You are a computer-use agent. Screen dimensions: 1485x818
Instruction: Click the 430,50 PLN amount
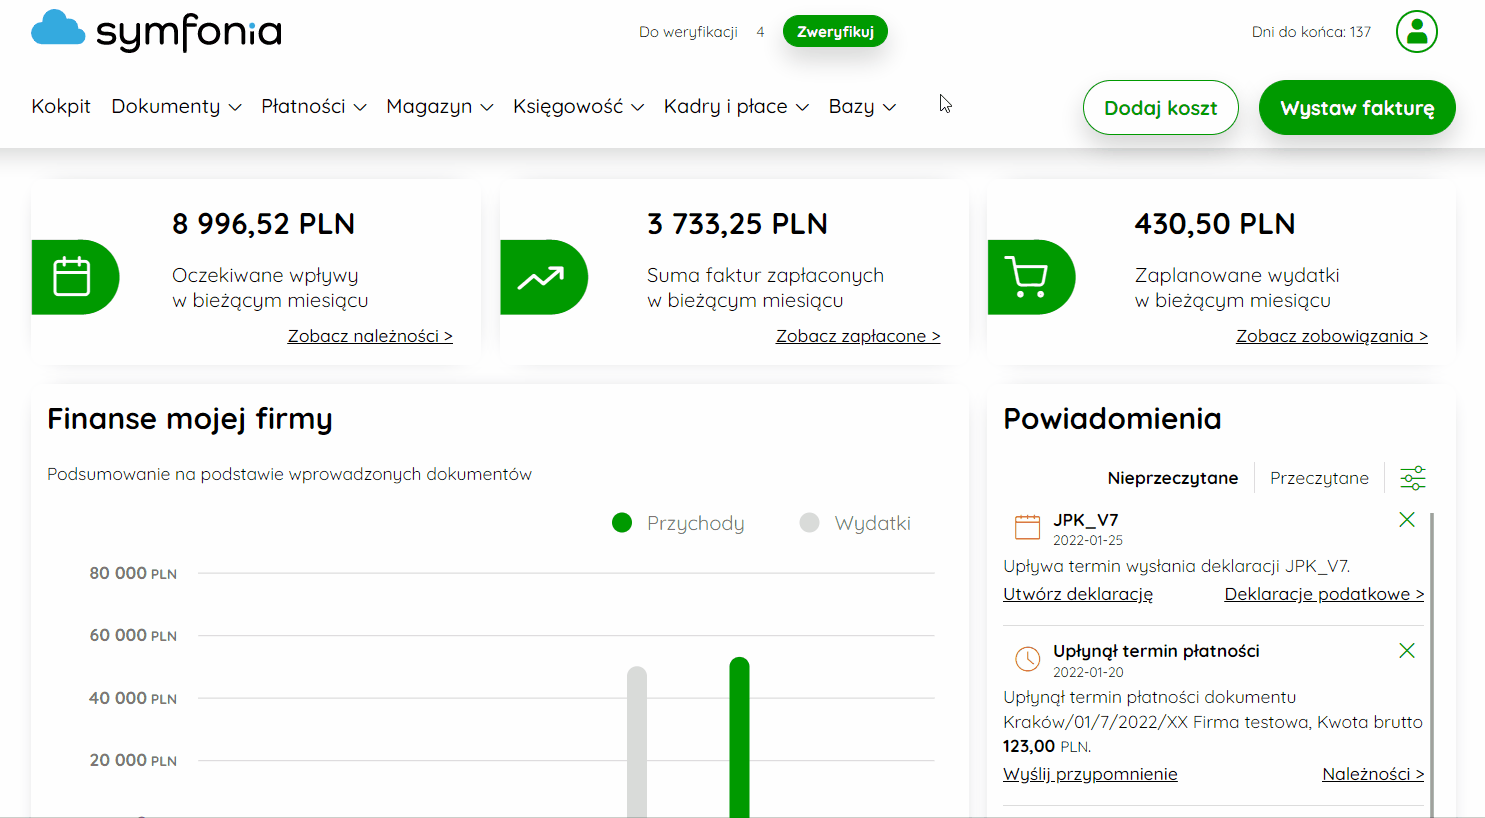click(1215, 224)
